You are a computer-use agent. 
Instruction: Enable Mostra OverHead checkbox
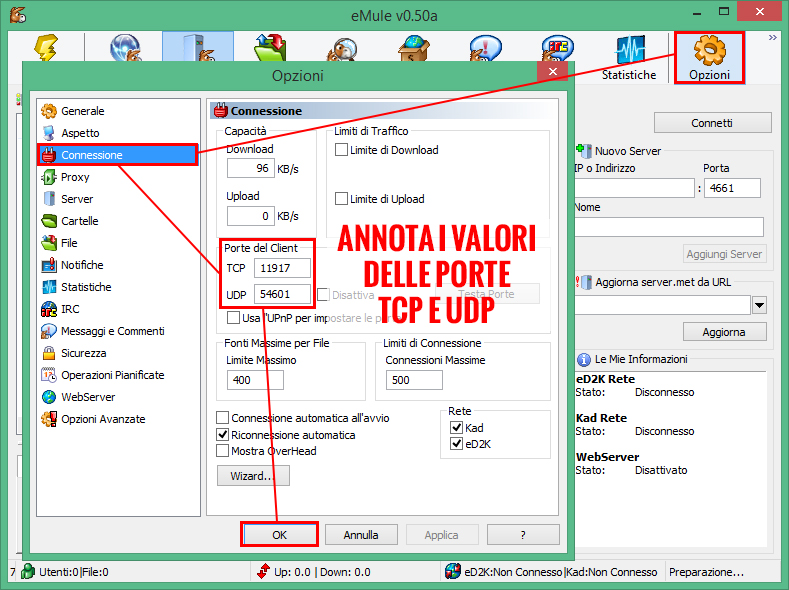222,451
